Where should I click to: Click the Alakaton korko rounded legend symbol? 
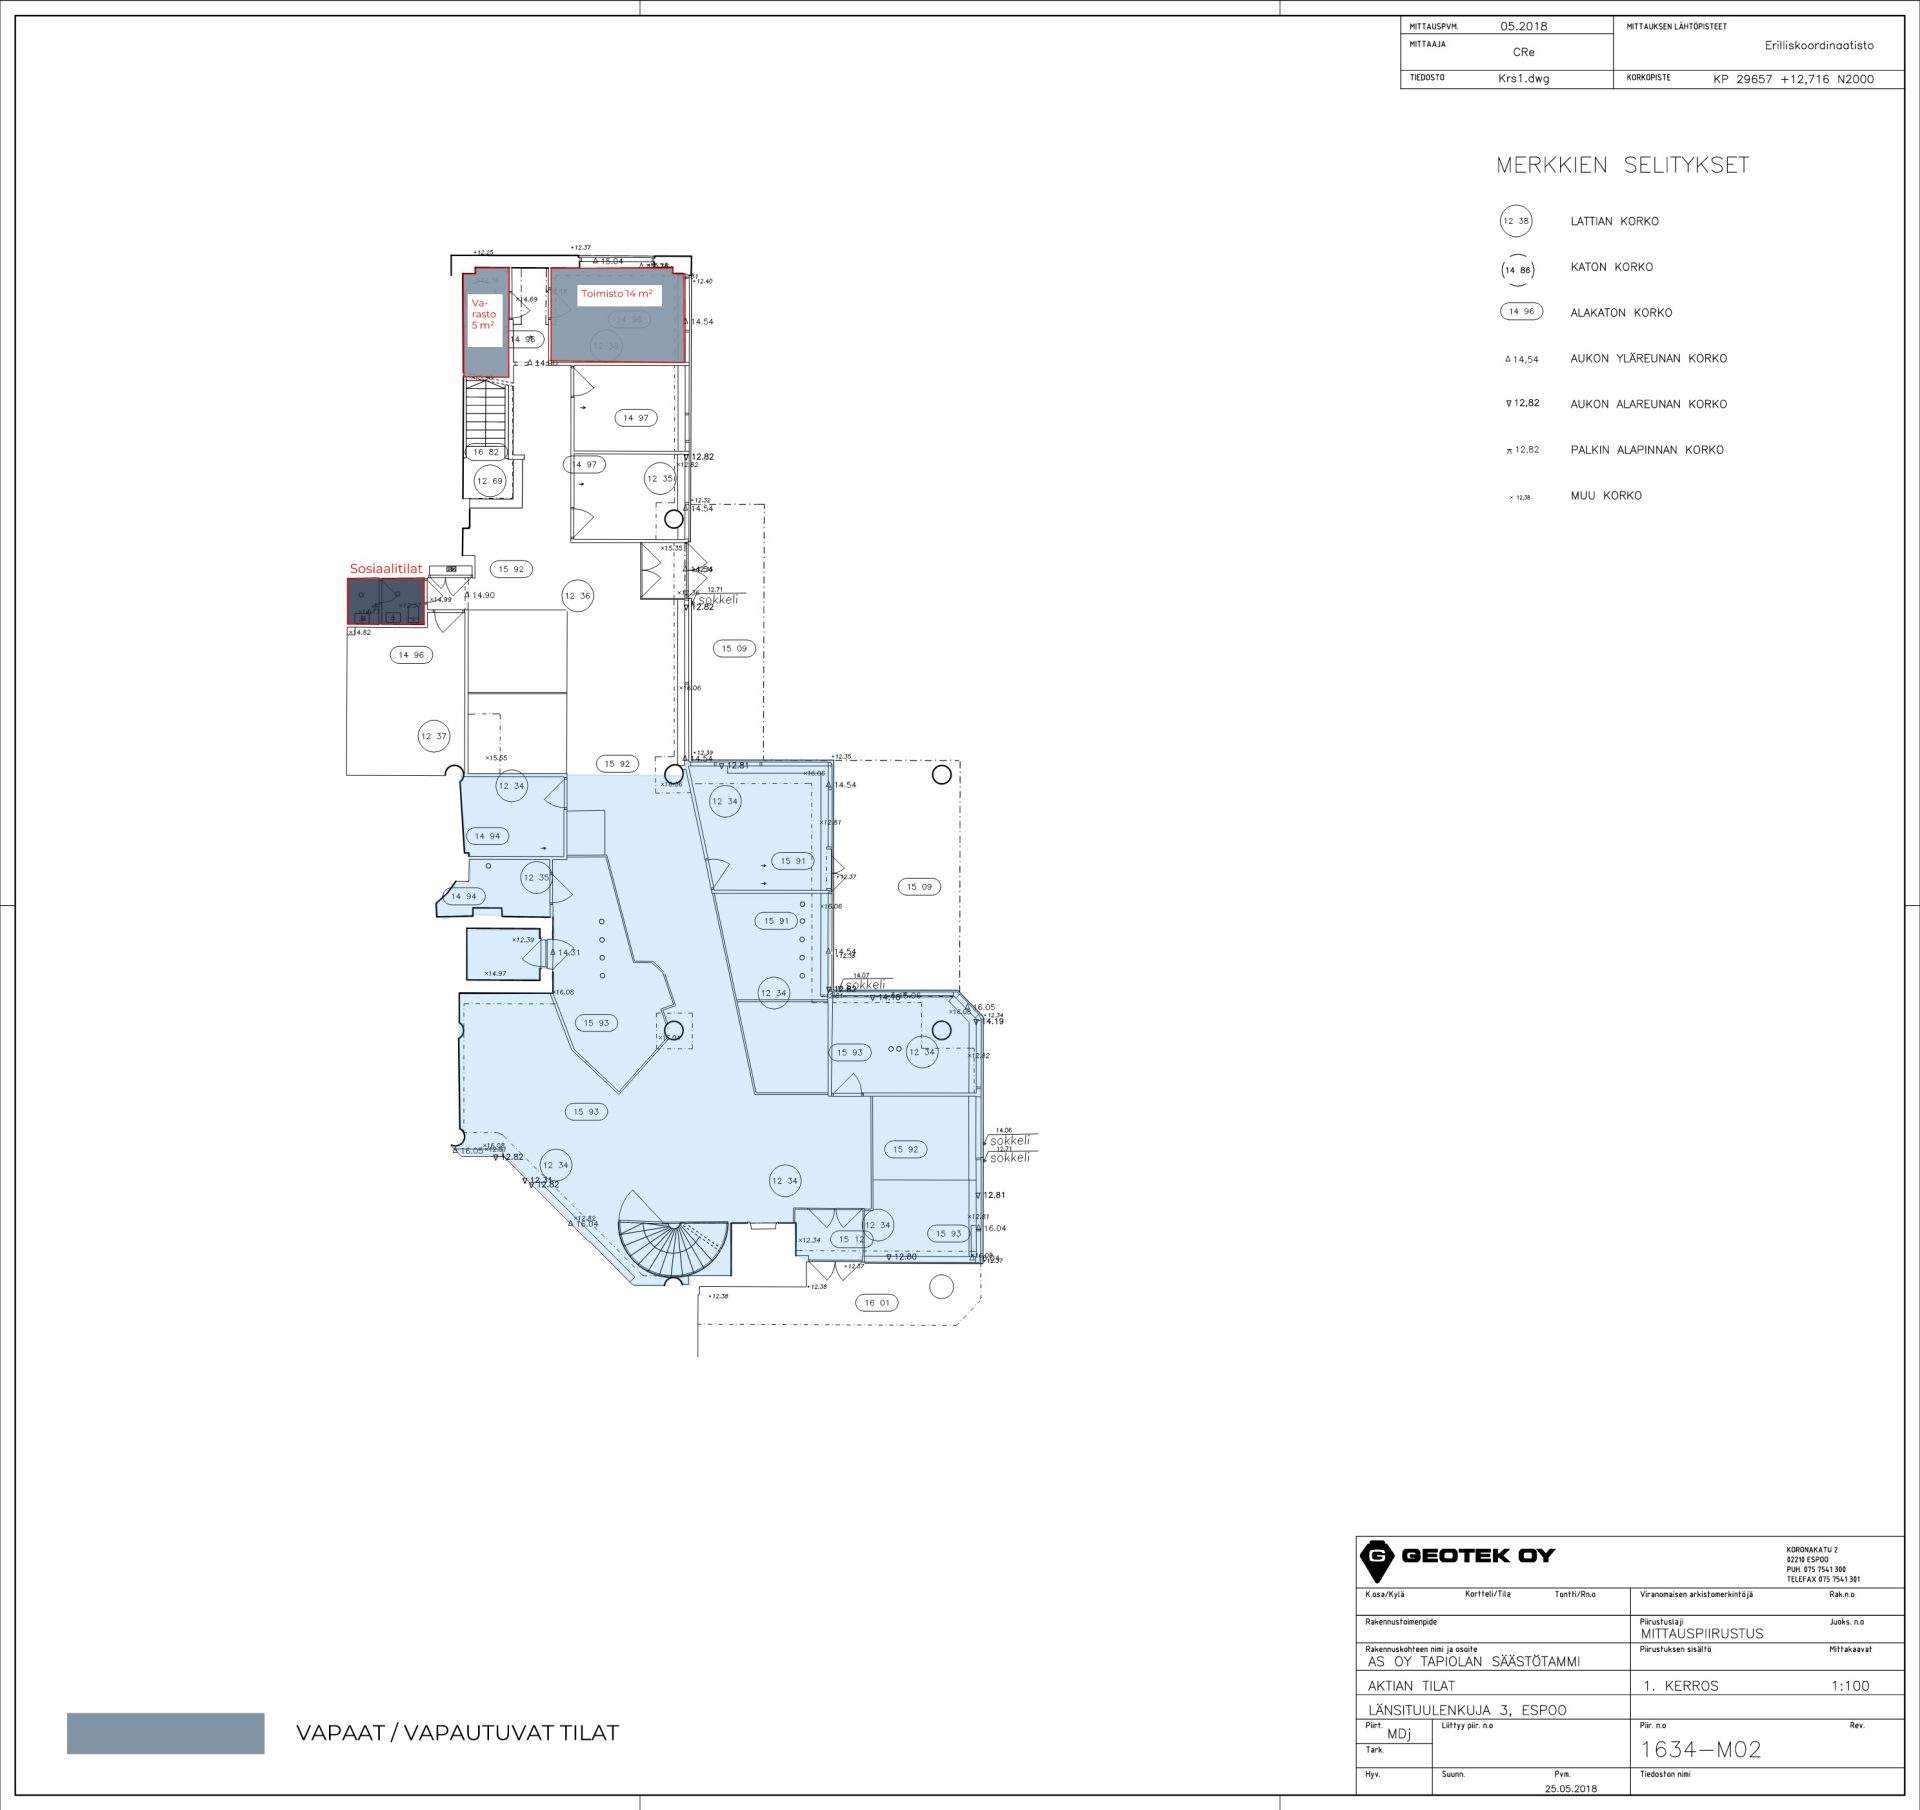point(1521,312)
